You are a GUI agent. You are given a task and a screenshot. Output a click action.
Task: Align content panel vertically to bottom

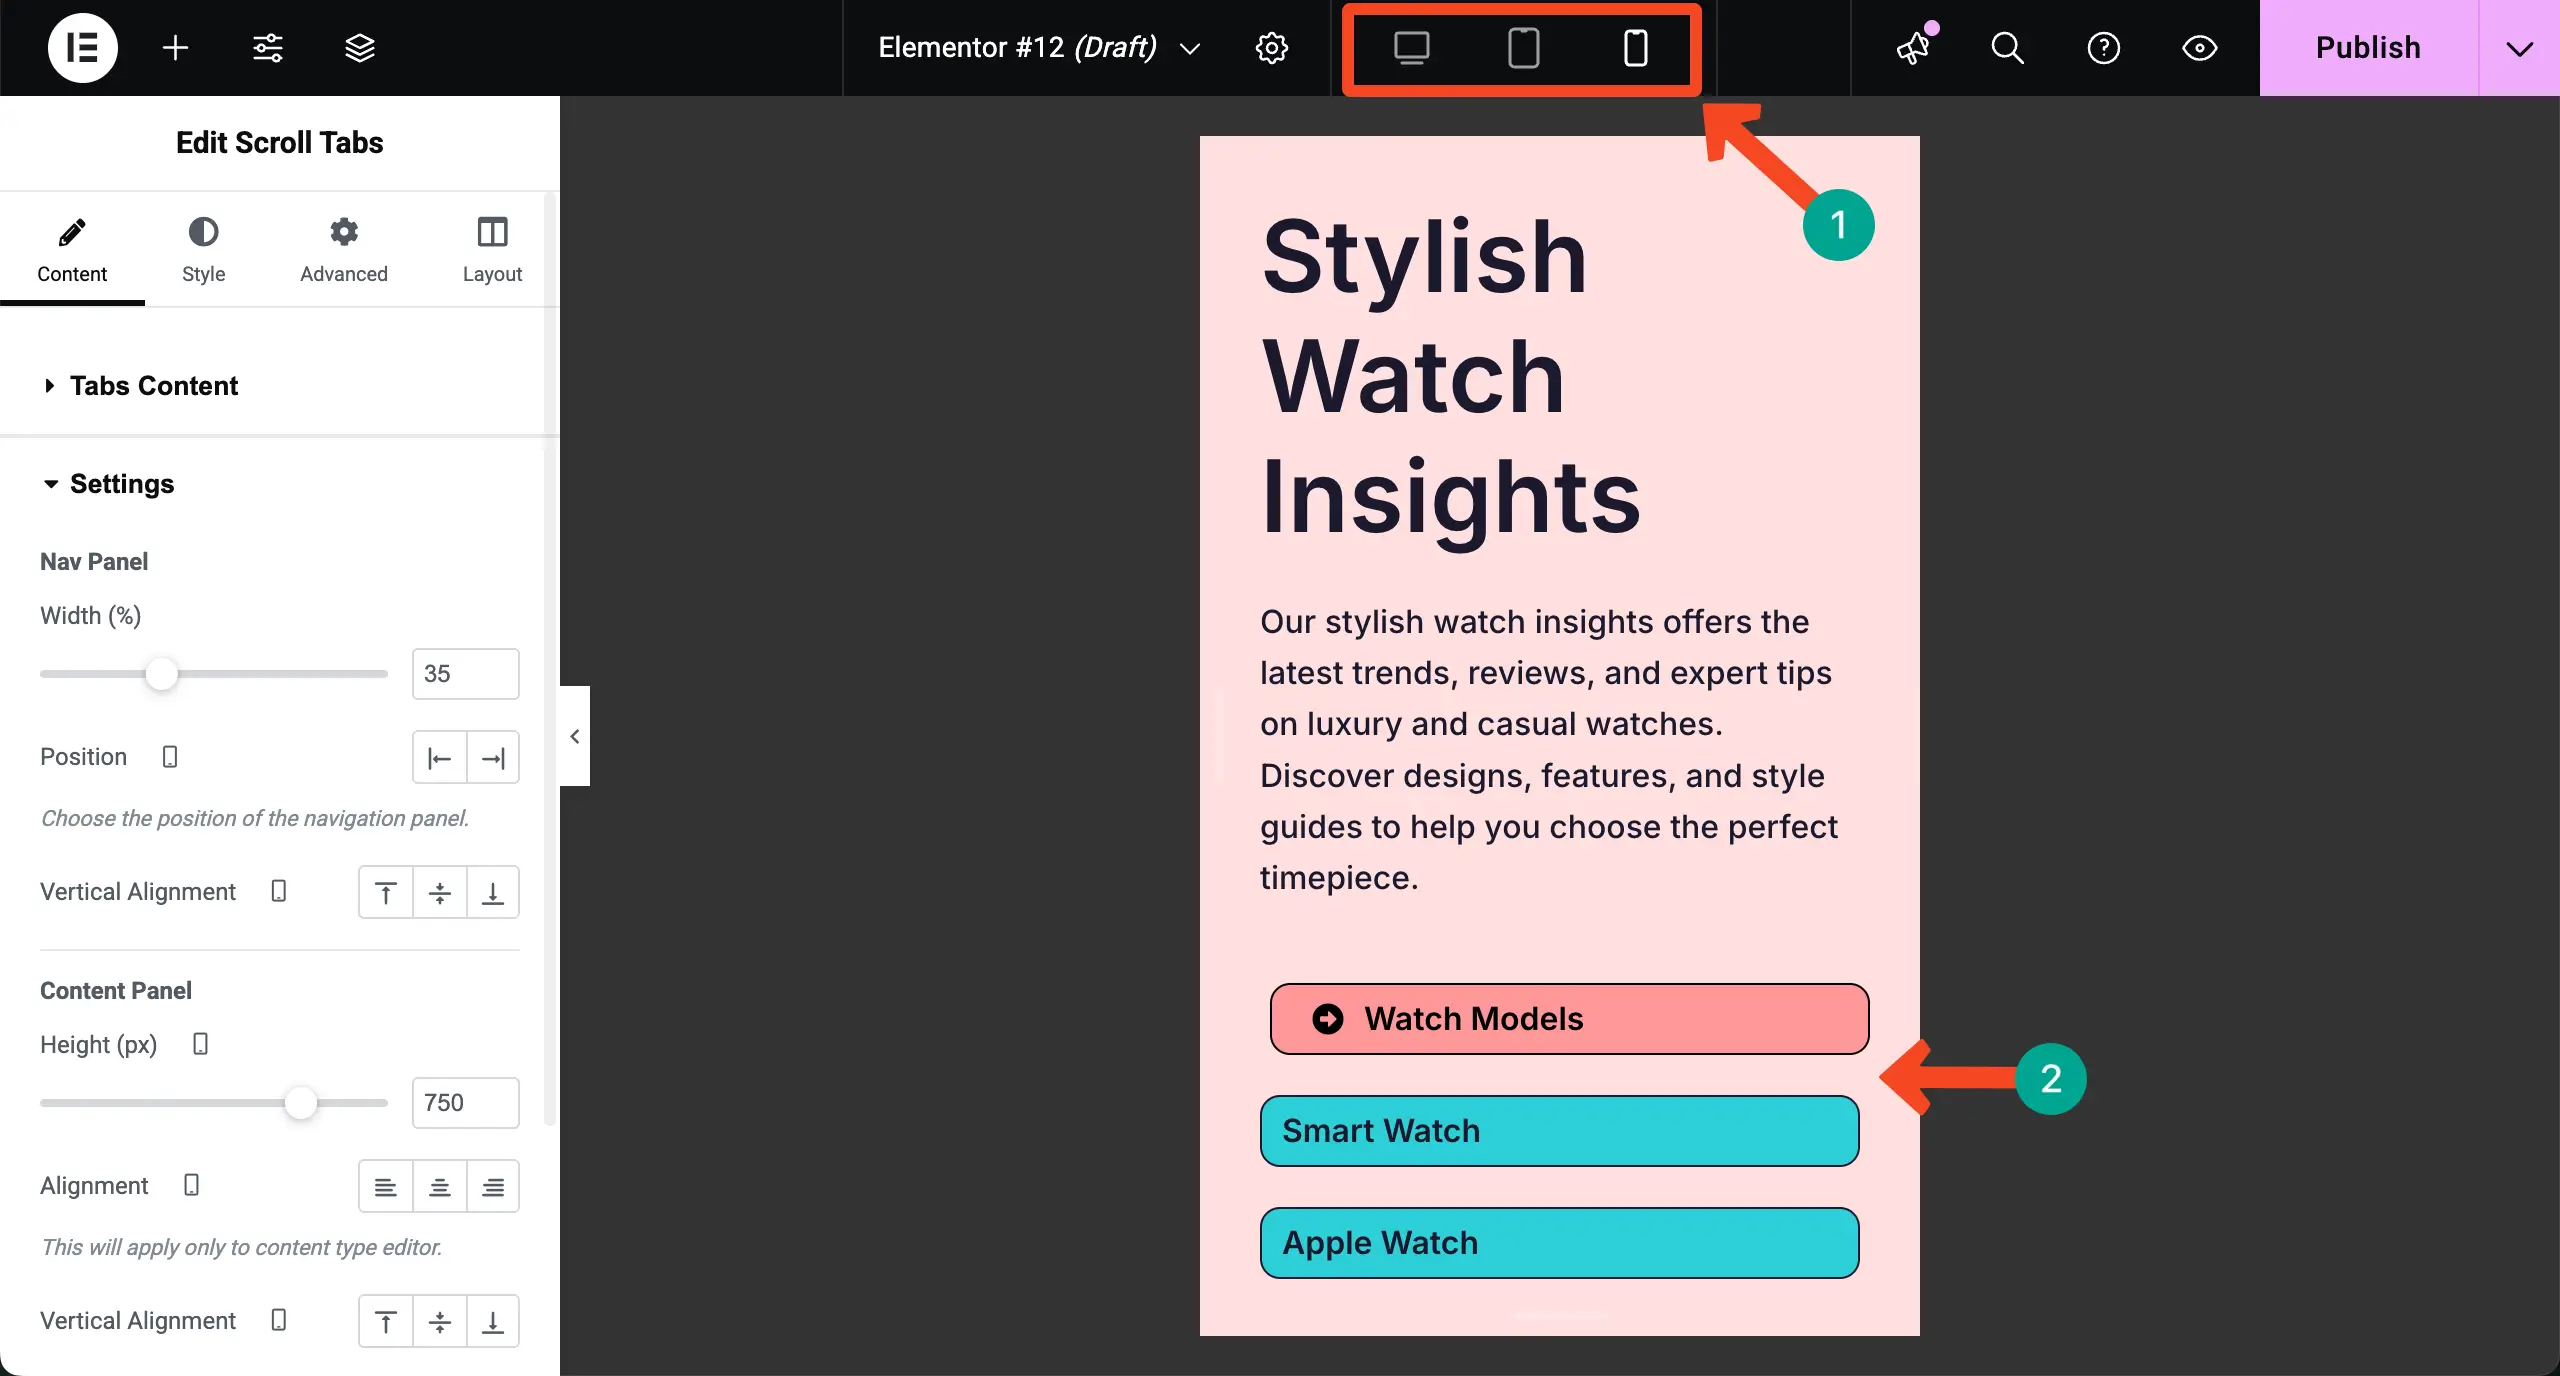tap(493, 1321)
